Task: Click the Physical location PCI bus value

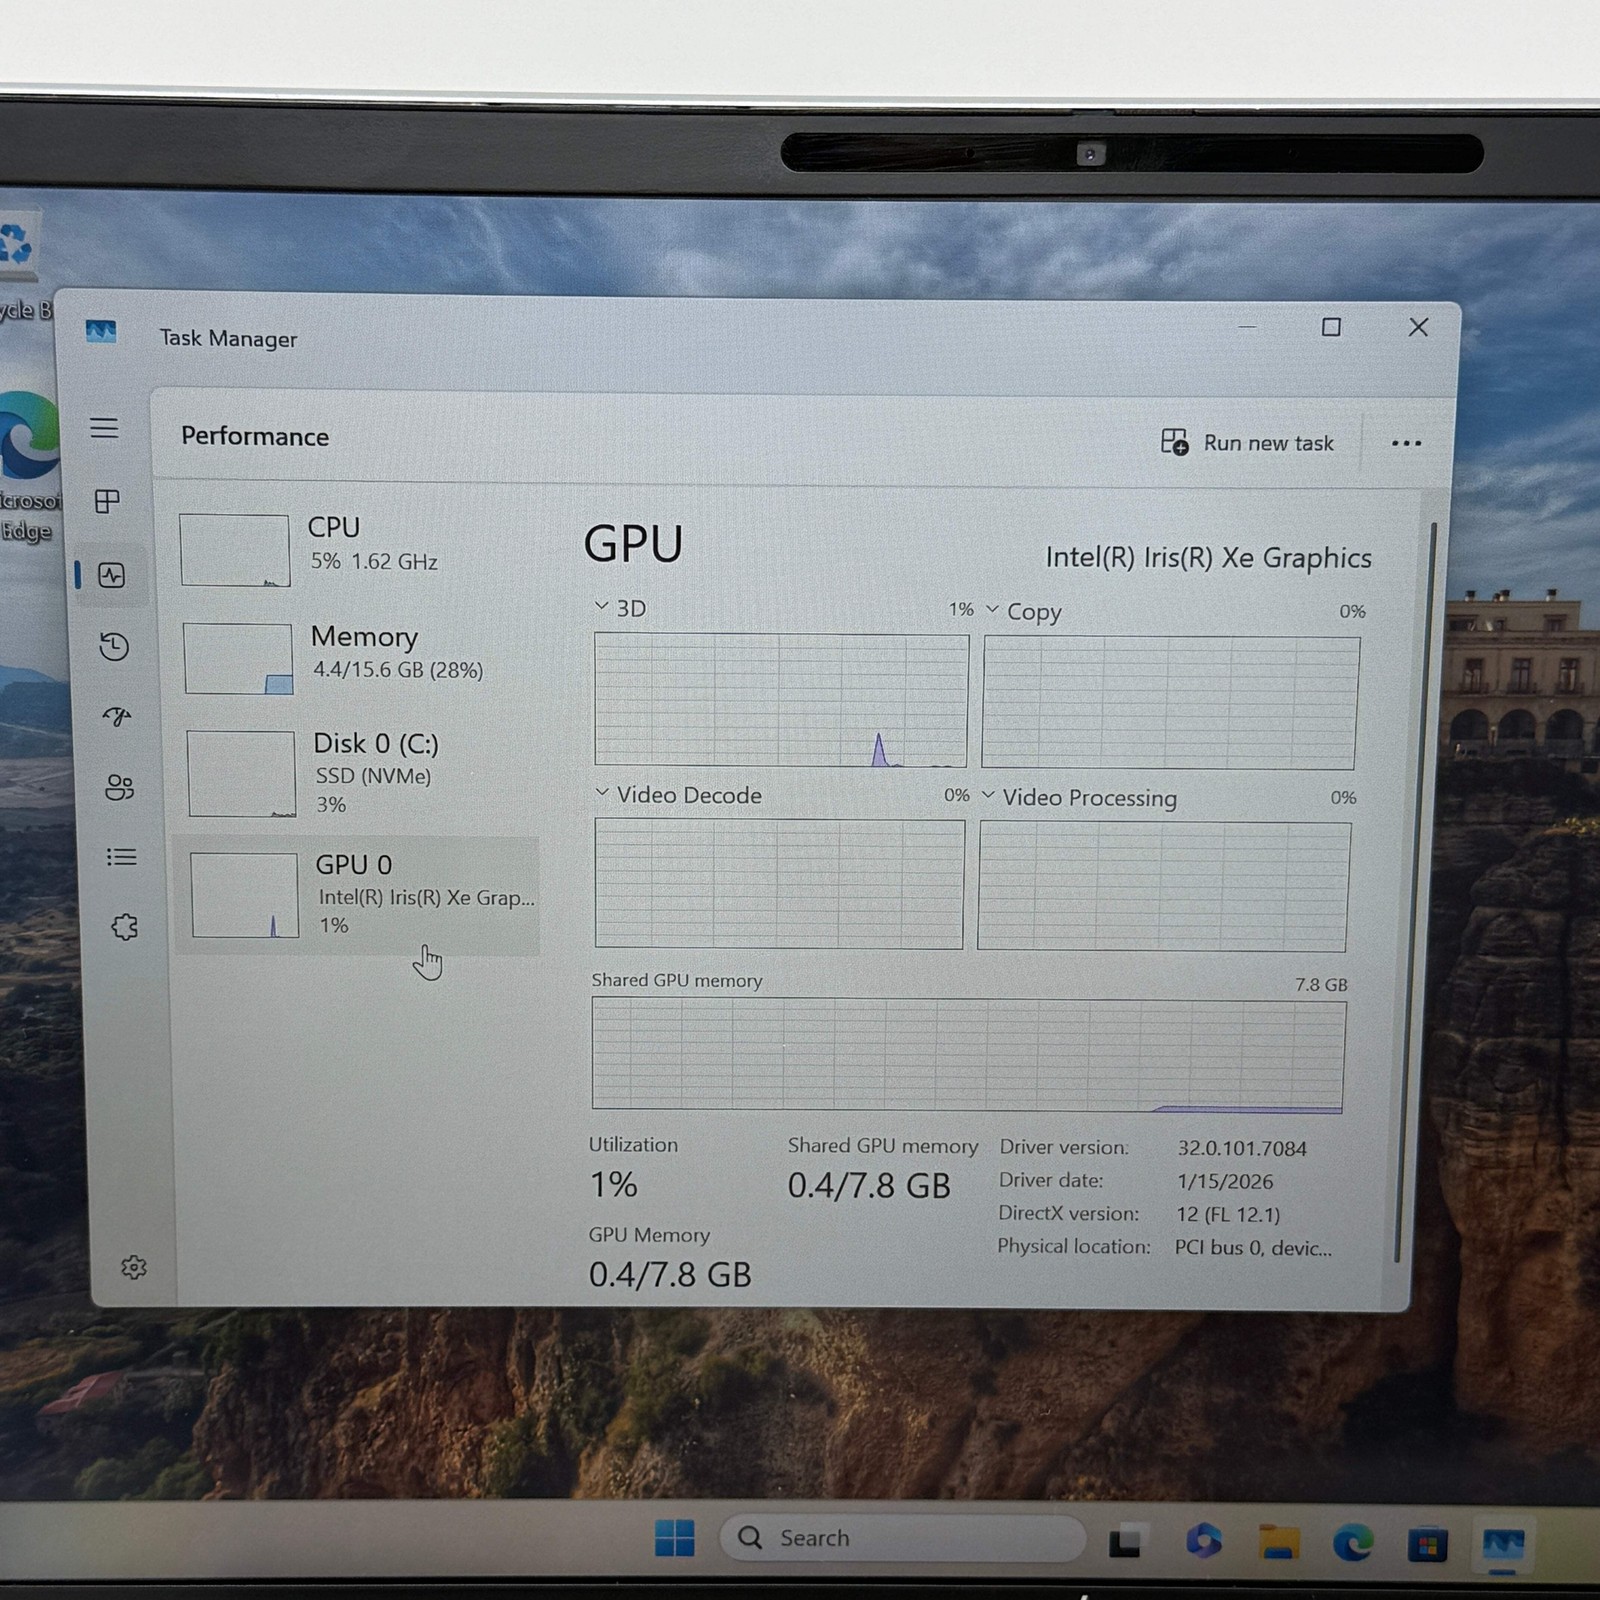Action: 1253,1247
